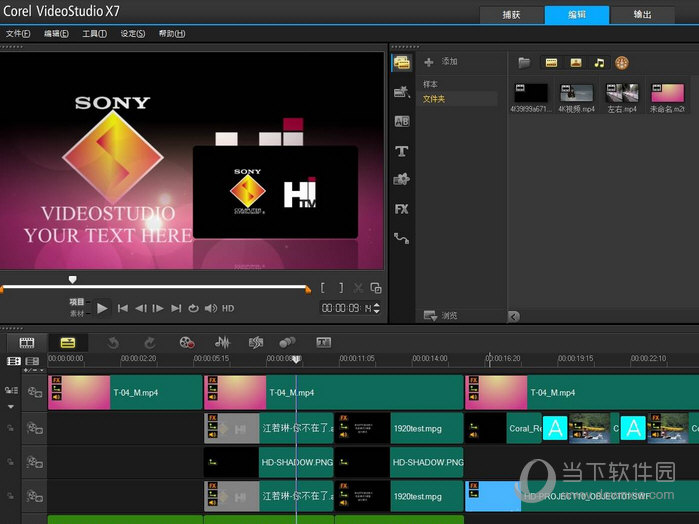Switch to the 捕获 (Capture) tab
Screen dimensions: 699x524
511,15
